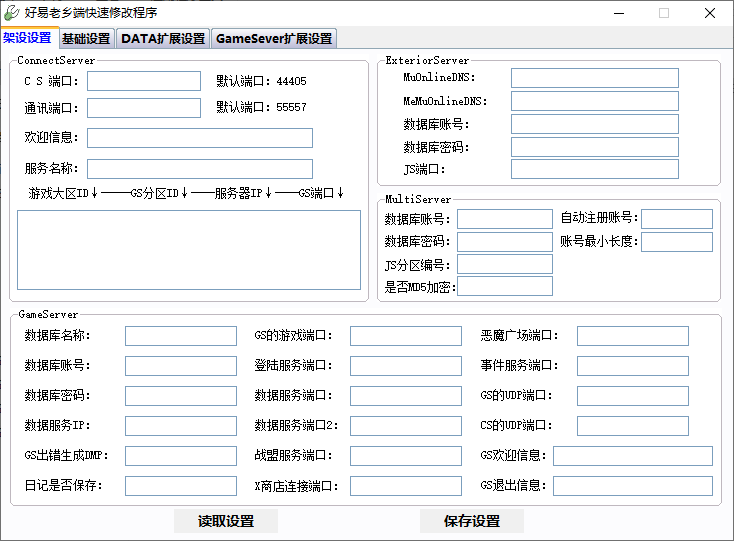734x541 pixels.
Task: Click the 通讯端口 text box
Action: pos(144,108)
